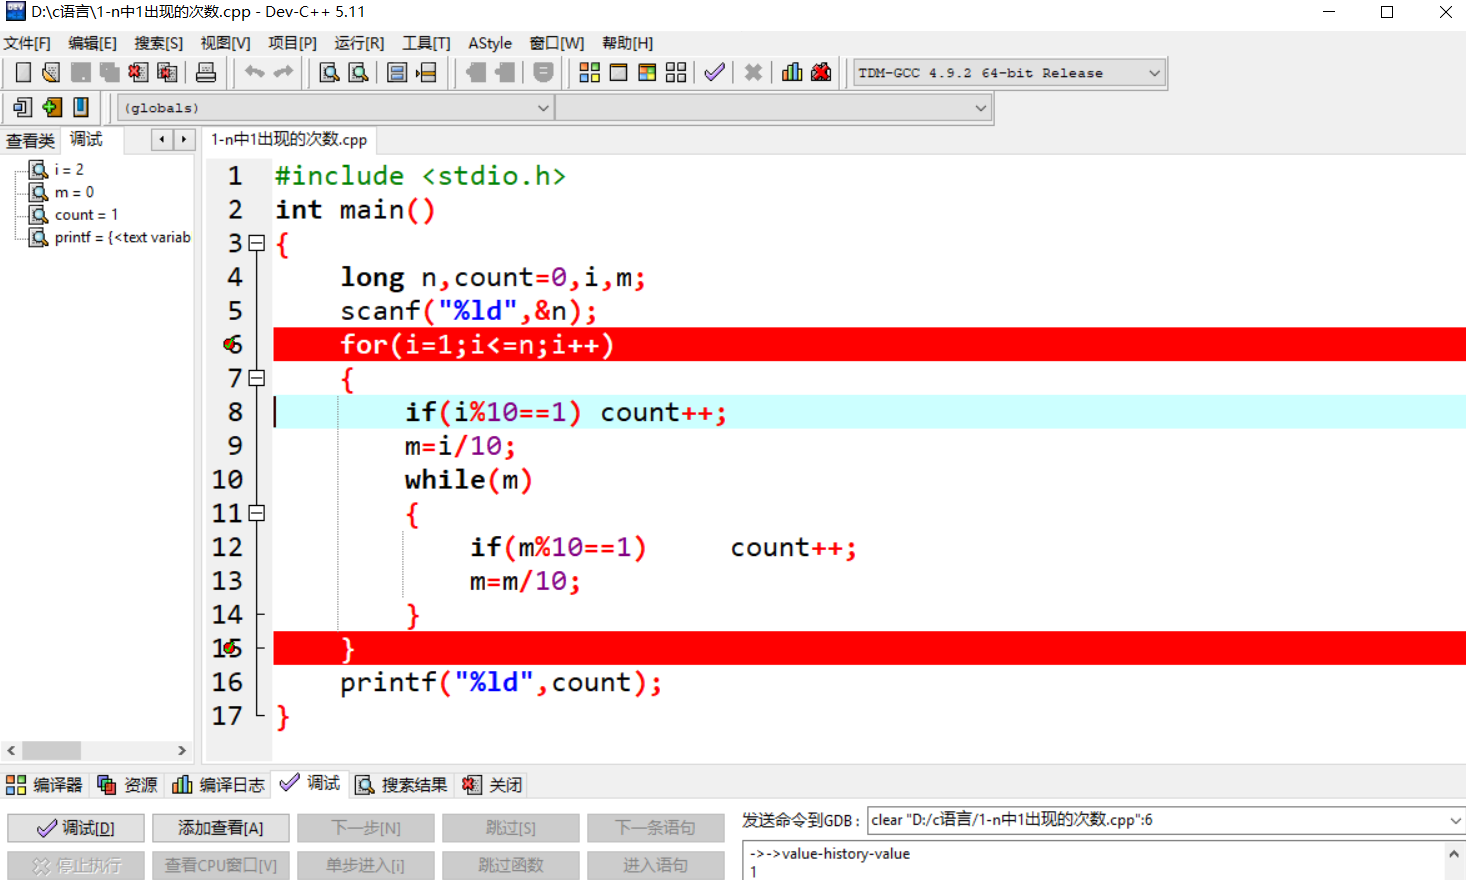The image size is (1466, 880).
Task: Open the 搜索[S] menu
Action: point(159,43)
